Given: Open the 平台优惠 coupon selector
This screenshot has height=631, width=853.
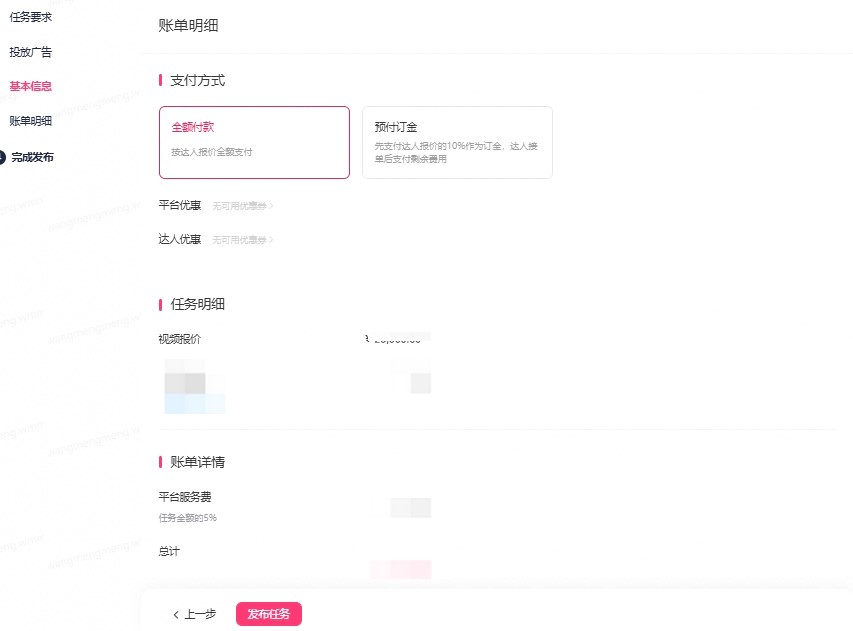Looking at the screenshot, I should [242, 206].
